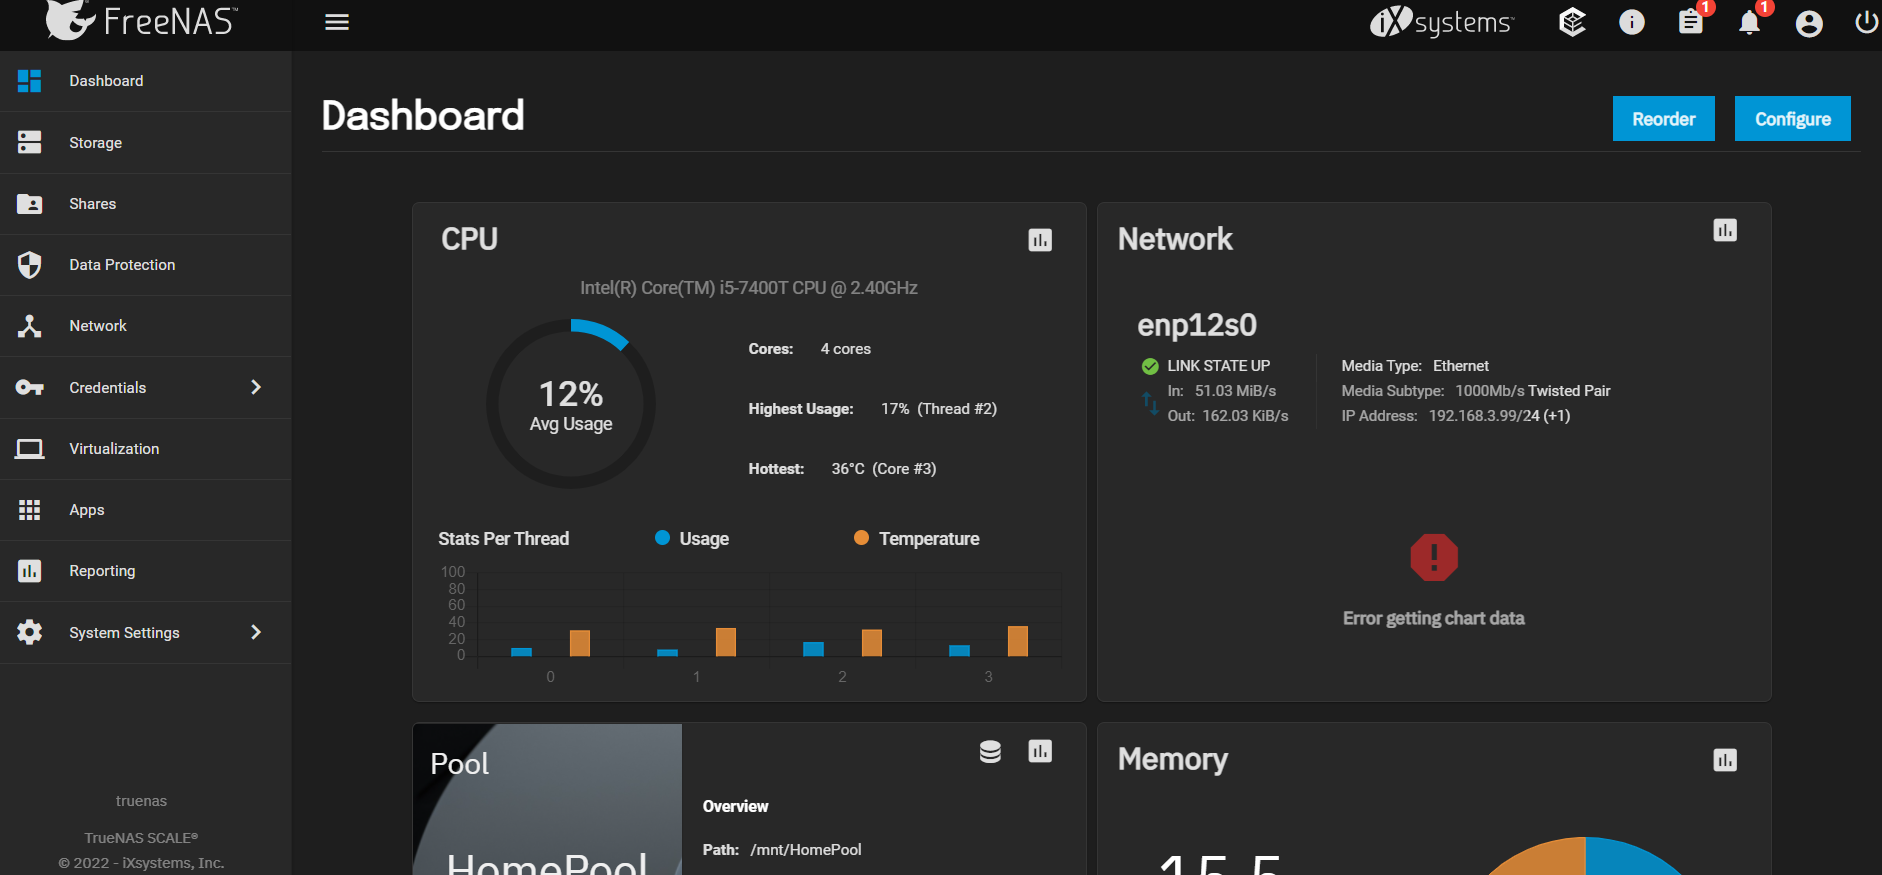This screenshot has width=1882, height=875.
Task: Go to Storage menu item
Action: [146, 142]
